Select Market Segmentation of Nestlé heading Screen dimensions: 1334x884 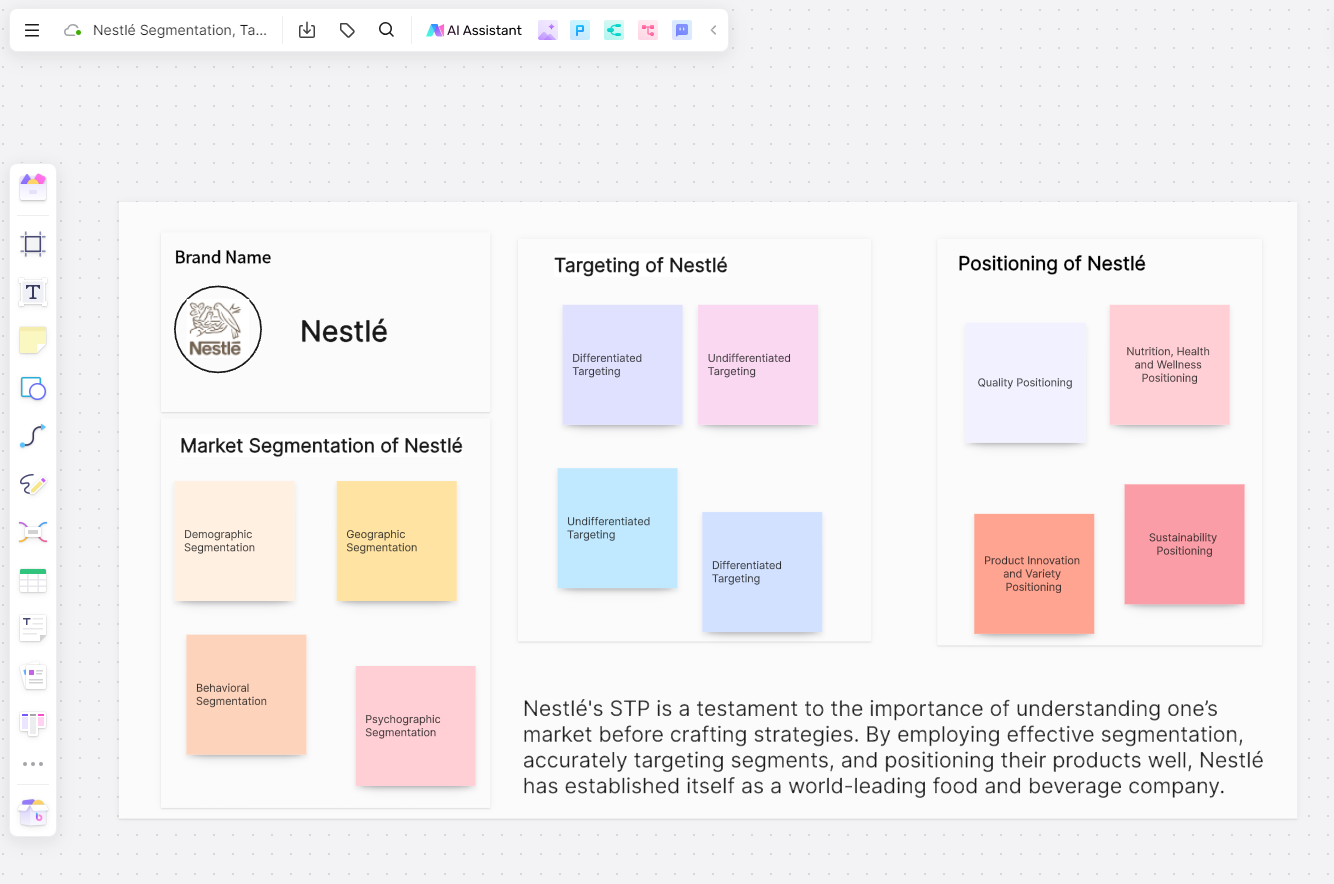321,446
